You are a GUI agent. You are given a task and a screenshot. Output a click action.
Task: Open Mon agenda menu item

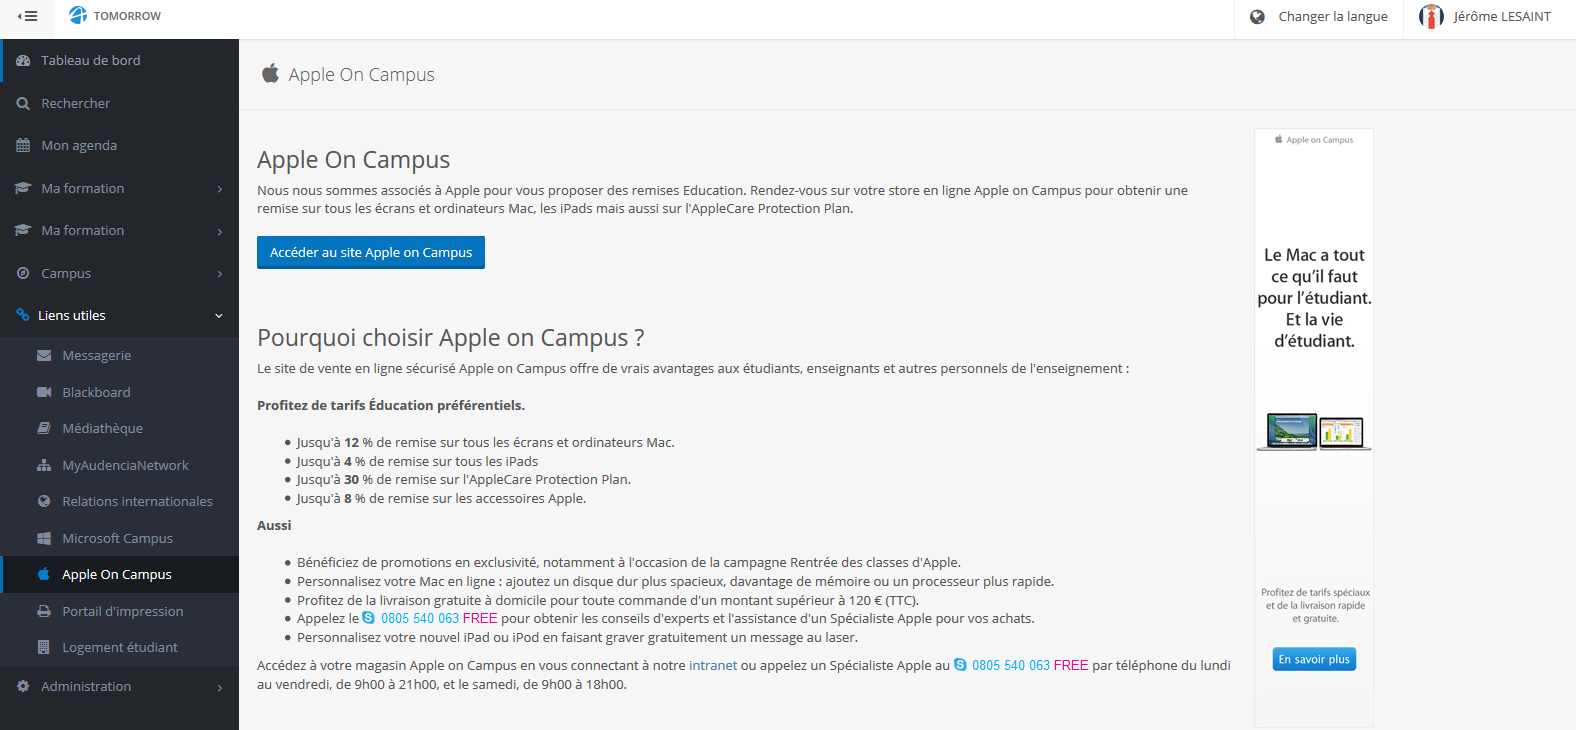(120, 145)
